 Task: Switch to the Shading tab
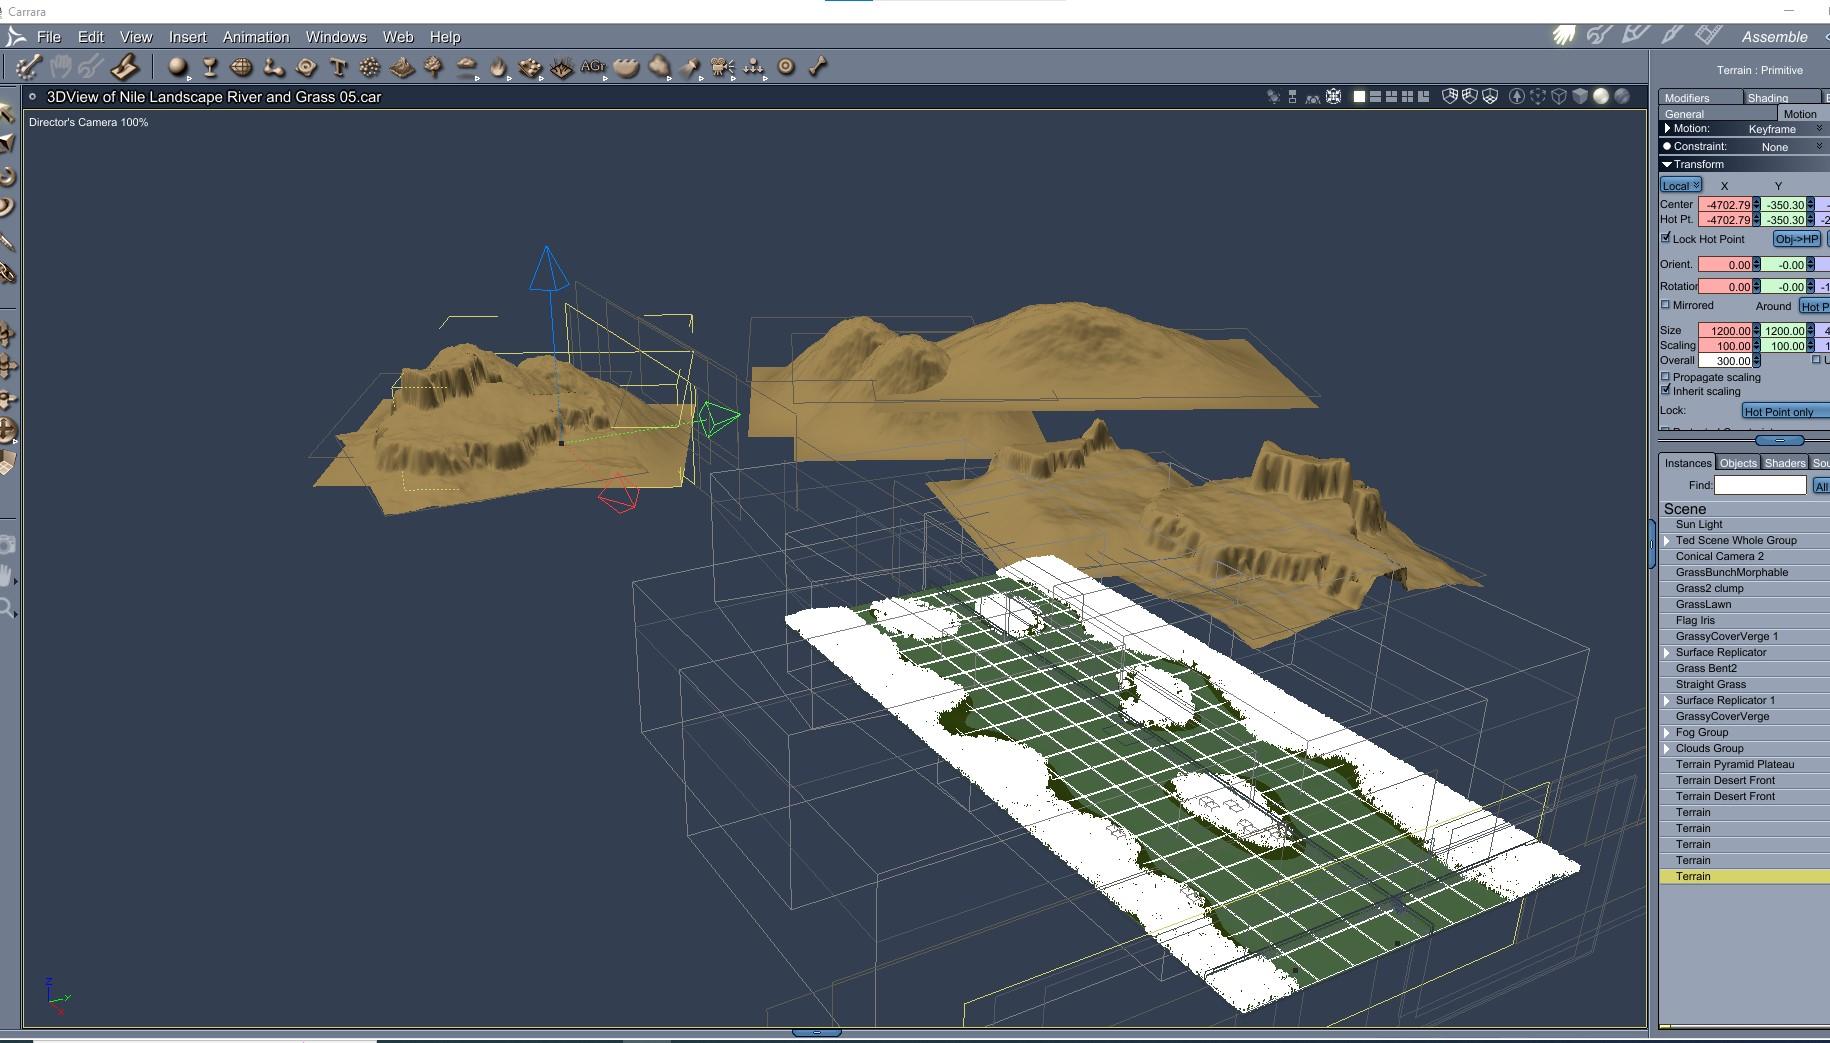[x=1781, y=97]
